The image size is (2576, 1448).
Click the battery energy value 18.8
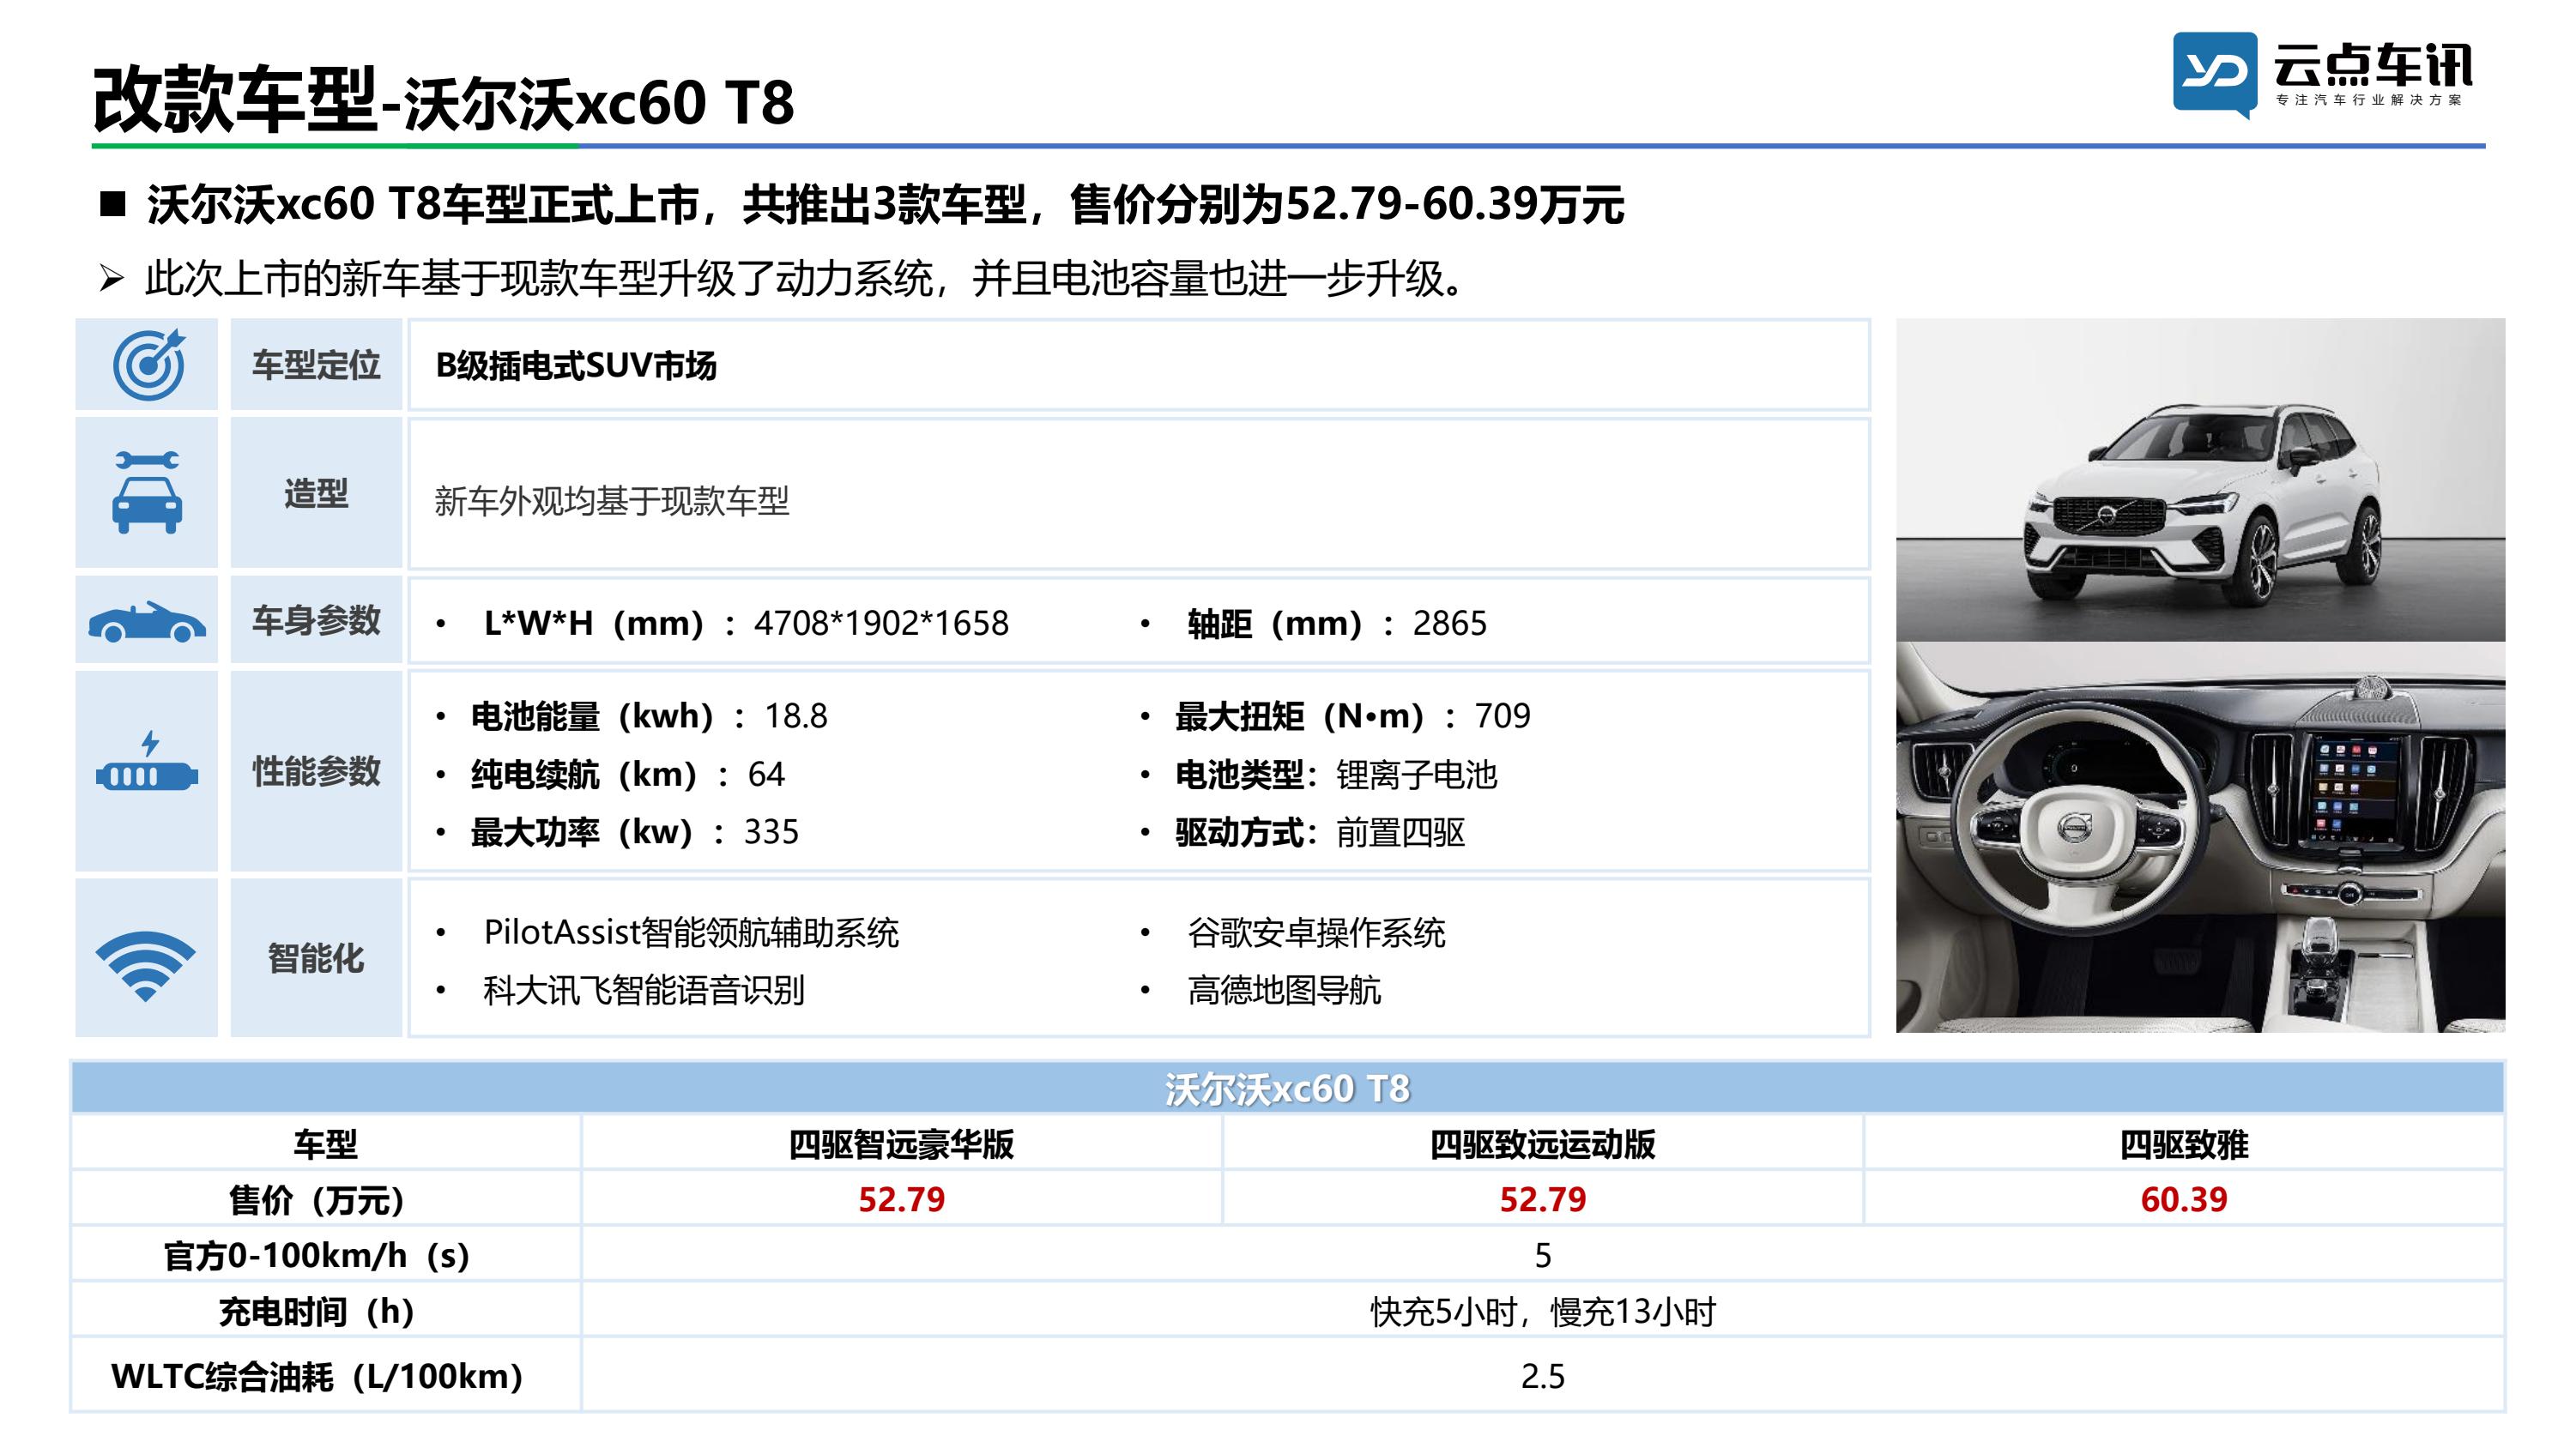[x=796, y=716]
